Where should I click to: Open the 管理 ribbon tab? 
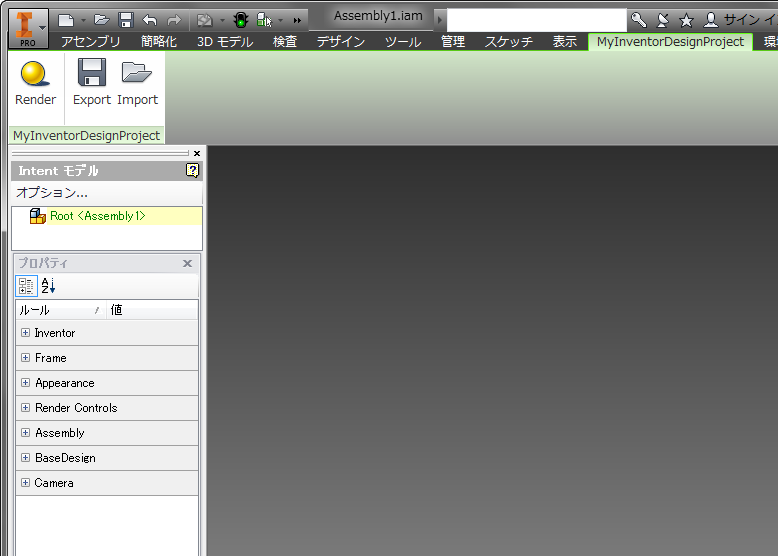tap(453, 42)
